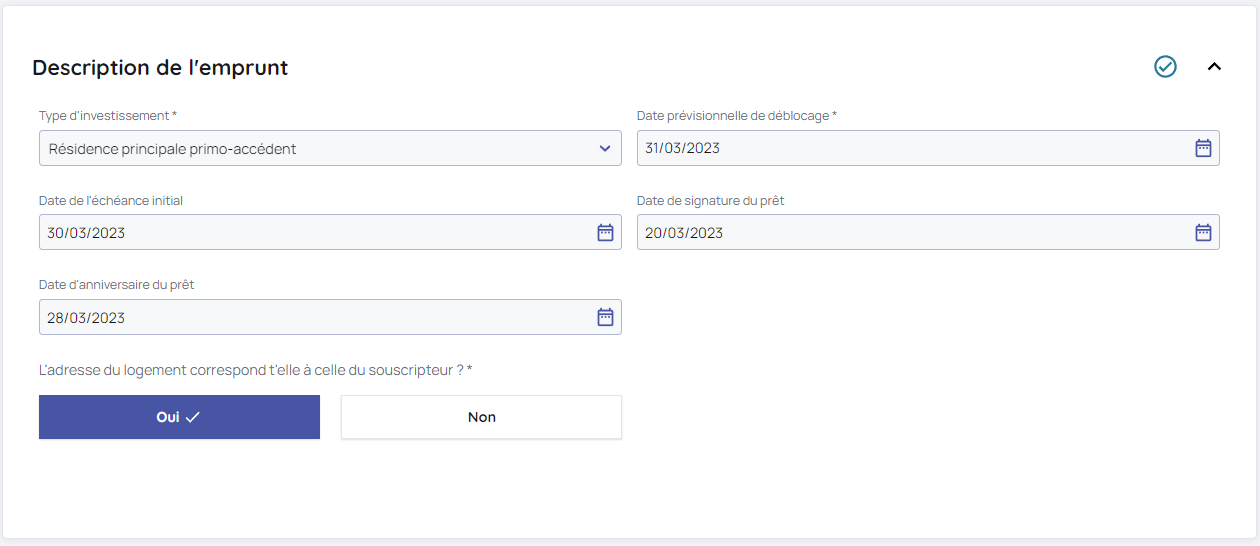Click the Date de signature du prêt label
Image resolution: width=1260 pixels, height=546 pixels.
tap(710, 201)
